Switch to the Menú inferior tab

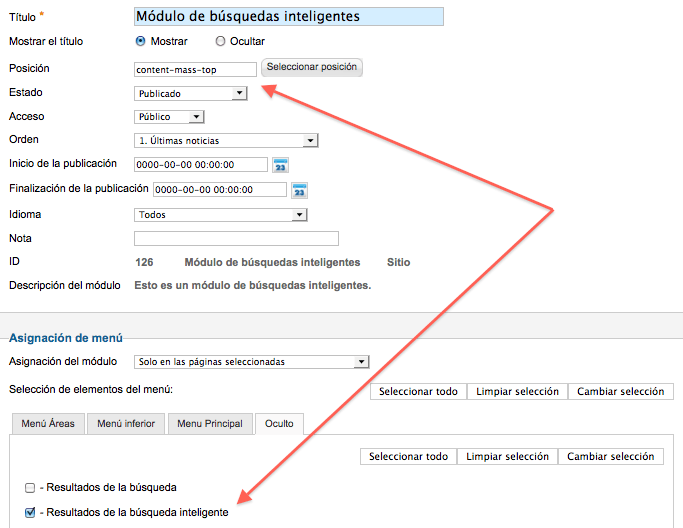(126, 423)
